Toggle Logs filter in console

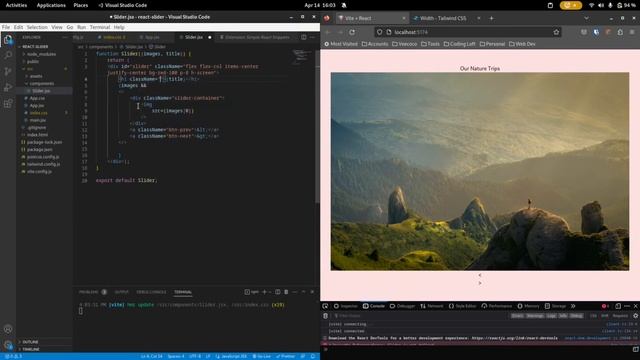coord(551,316)
